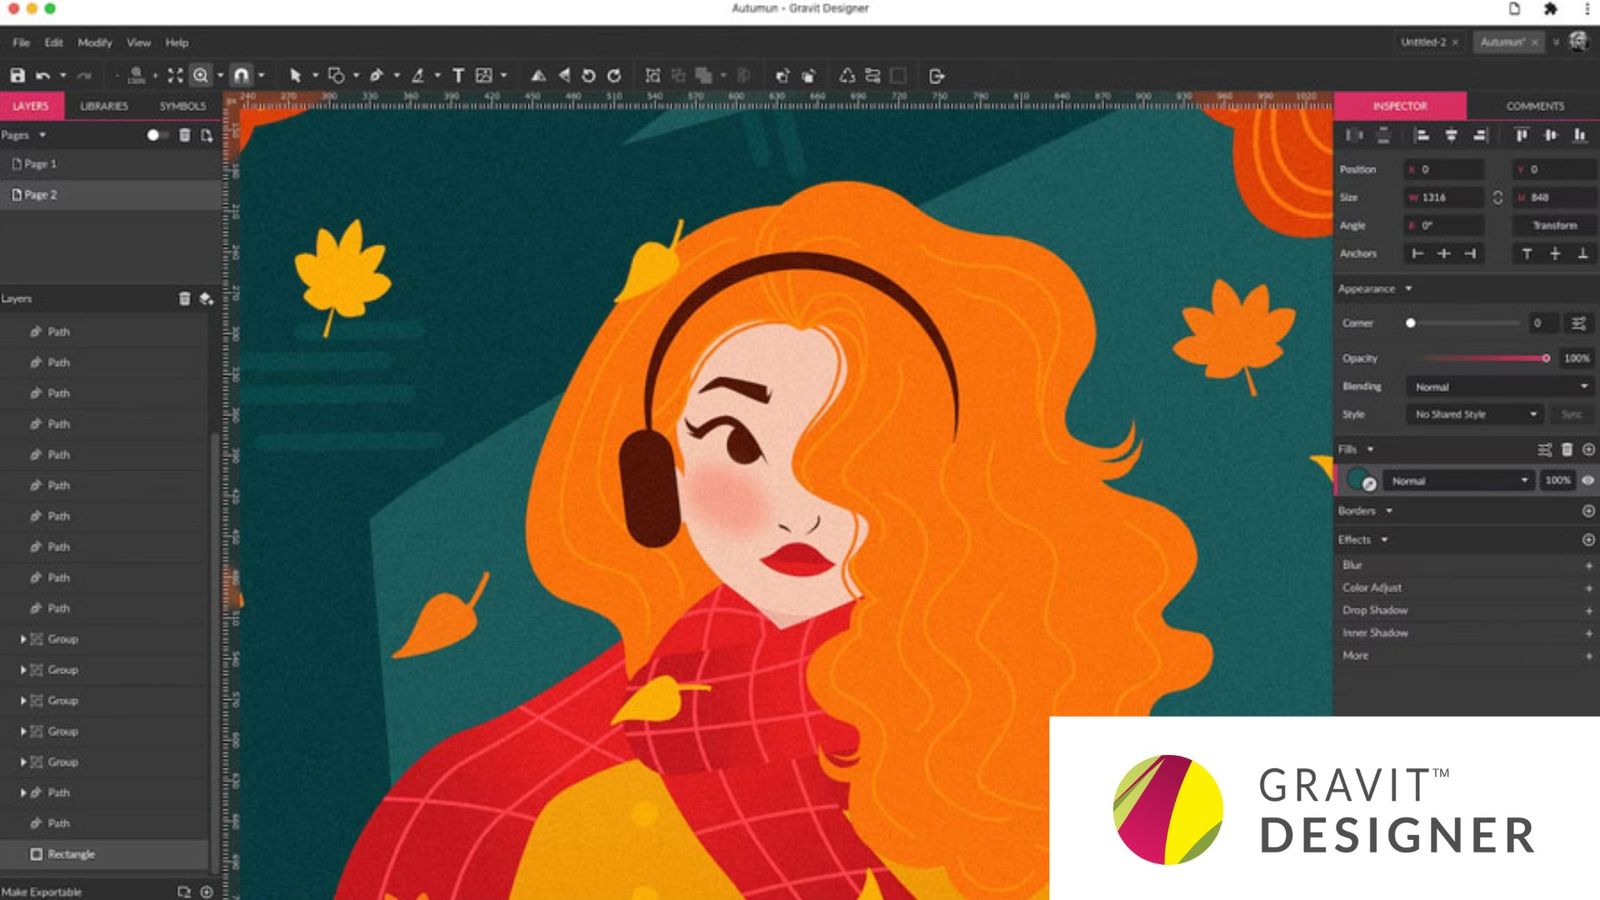Select the Text tool
Viewport: 1600px width, 900px height.
click(x=458, y=73)
